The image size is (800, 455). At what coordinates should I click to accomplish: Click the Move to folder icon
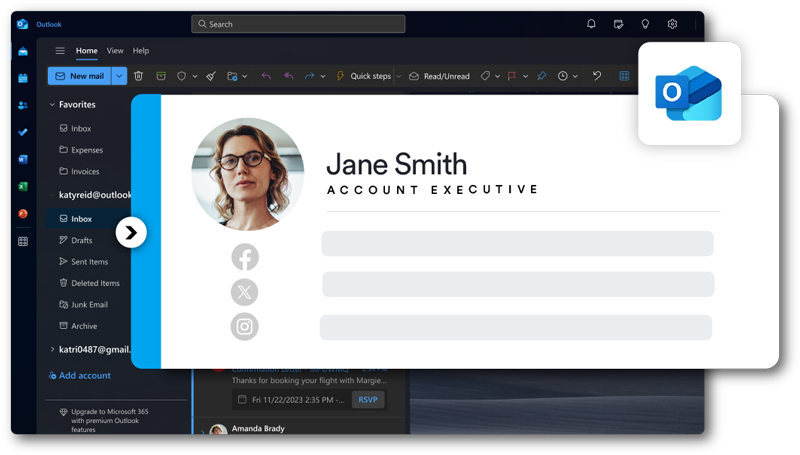(232, 76)
